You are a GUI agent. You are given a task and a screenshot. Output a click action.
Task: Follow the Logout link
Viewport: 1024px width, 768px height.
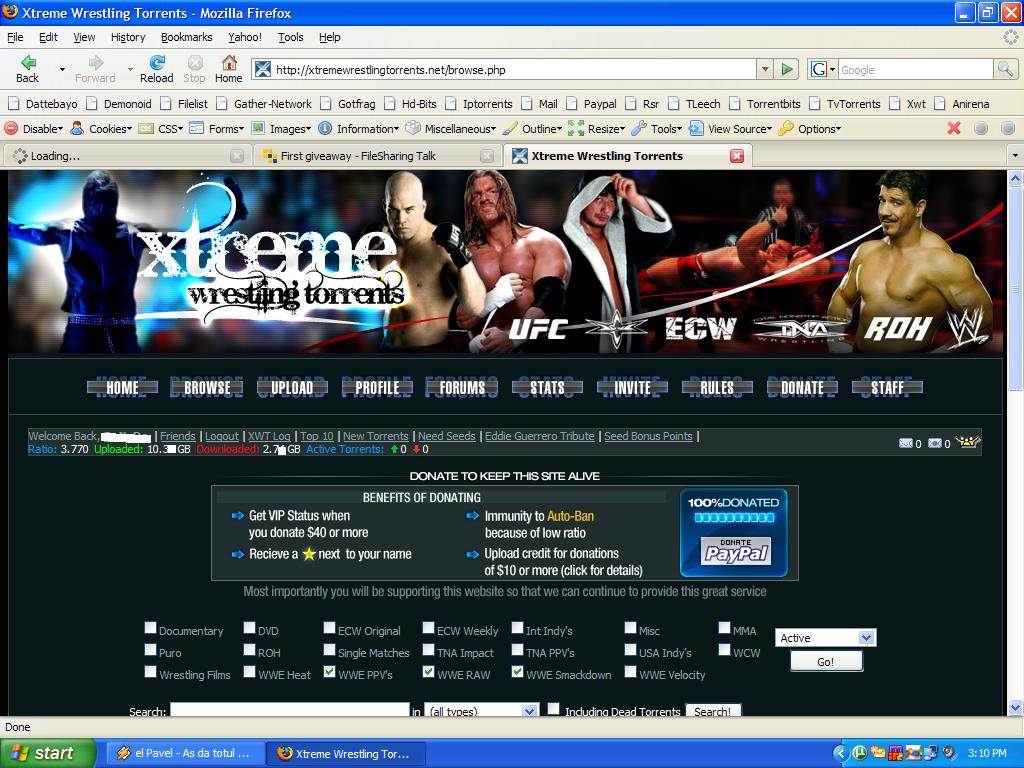(222, 436)
